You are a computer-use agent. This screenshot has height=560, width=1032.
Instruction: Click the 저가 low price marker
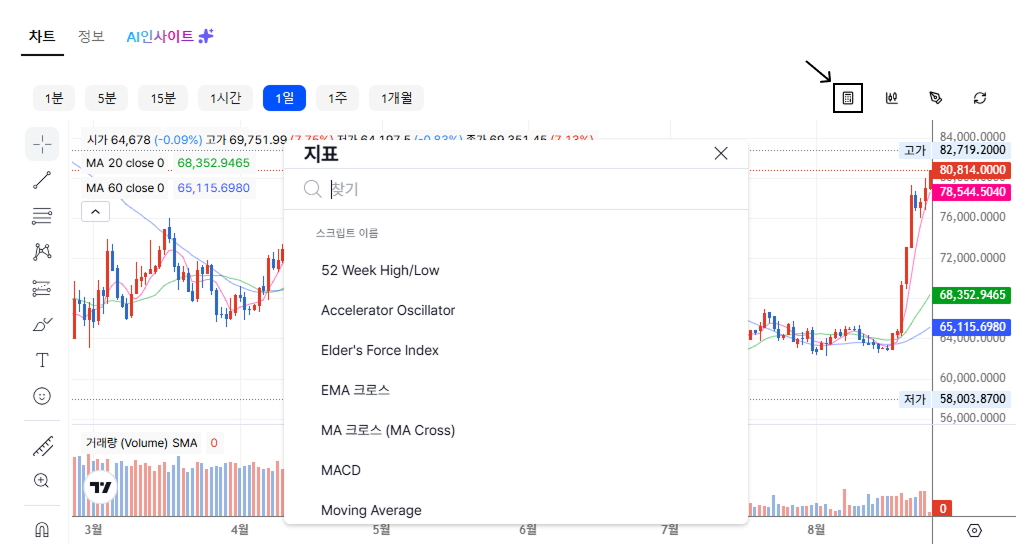pos(915,399)
